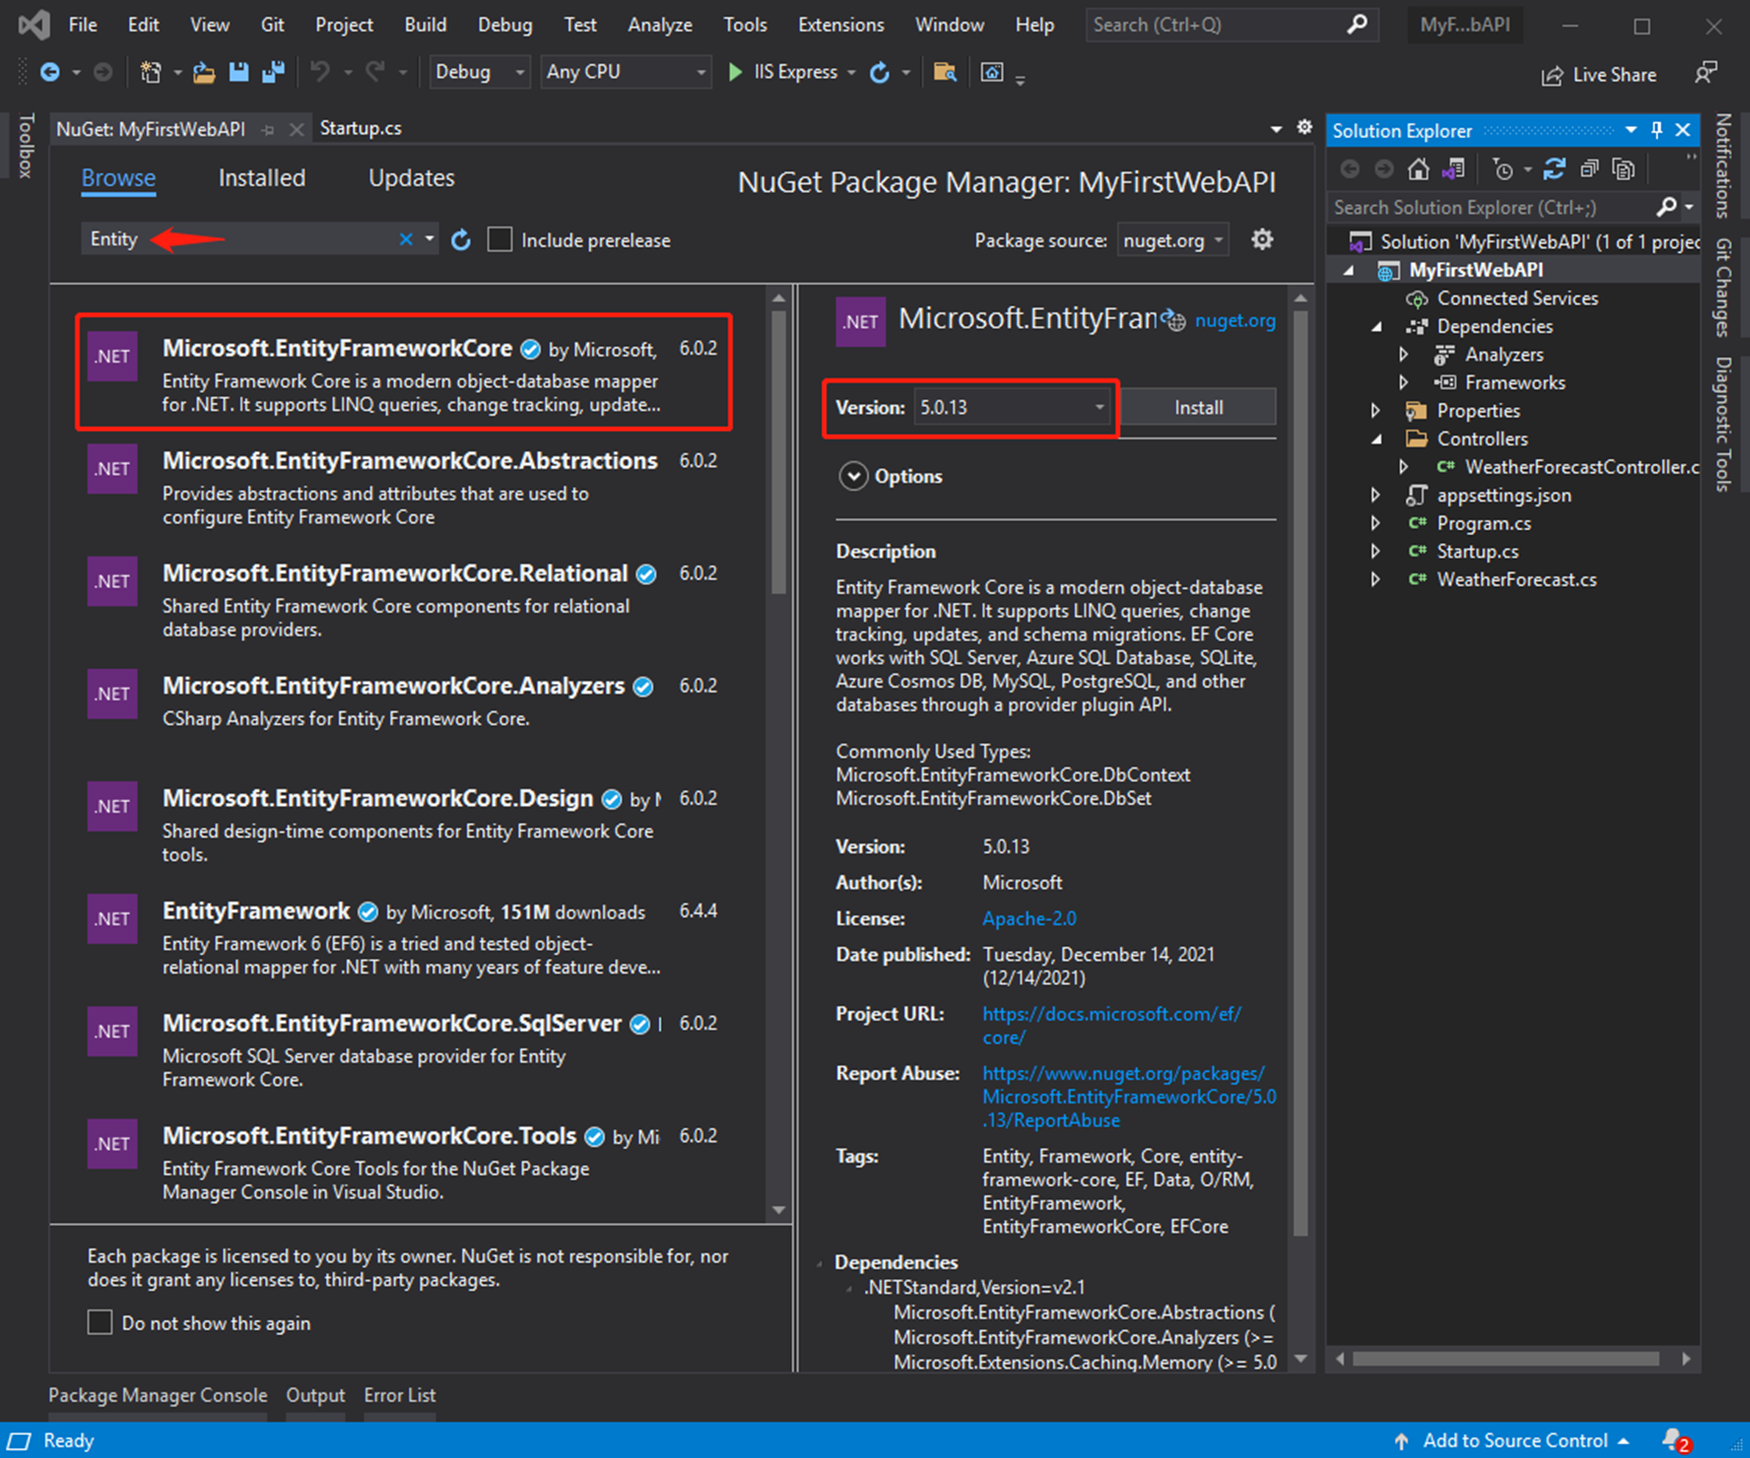The image size is (1750, 1458).
Task: Click the Home icon in Solution Explorer
Action: [x=1418, y=169]
